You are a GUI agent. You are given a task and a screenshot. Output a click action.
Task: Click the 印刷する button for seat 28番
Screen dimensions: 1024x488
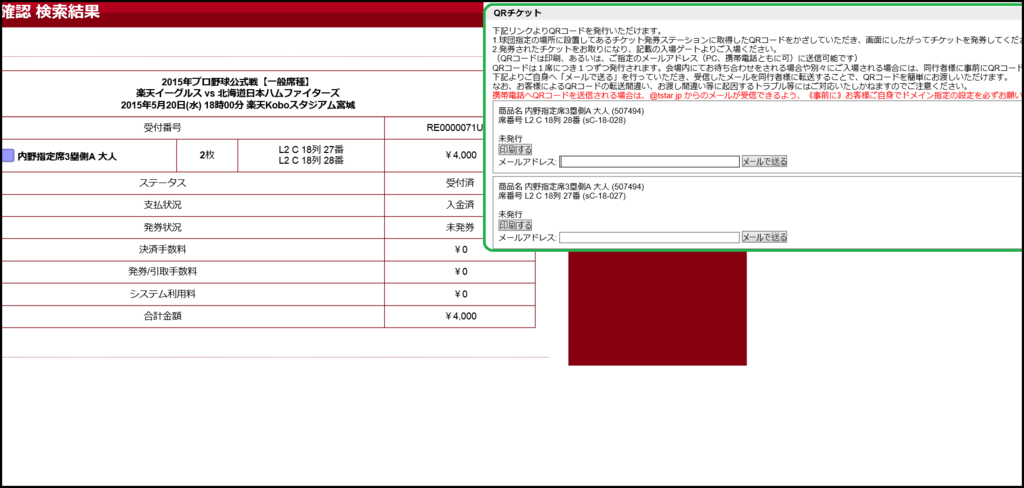[515, 149]
